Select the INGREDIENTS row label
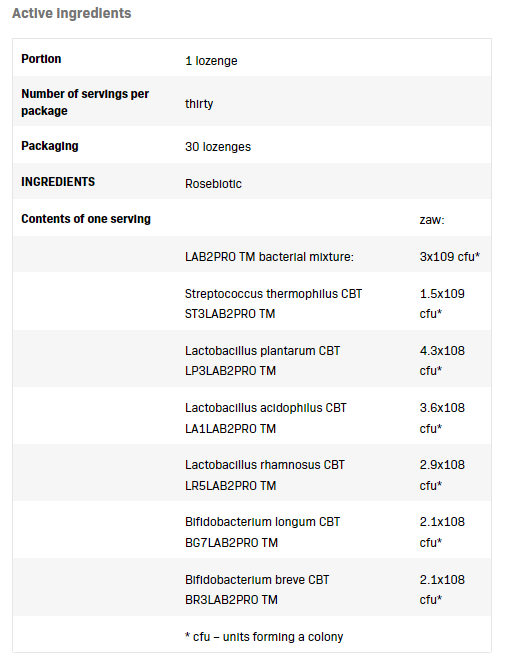The width and height of the screenshot is (506, 663). point(58,182)
